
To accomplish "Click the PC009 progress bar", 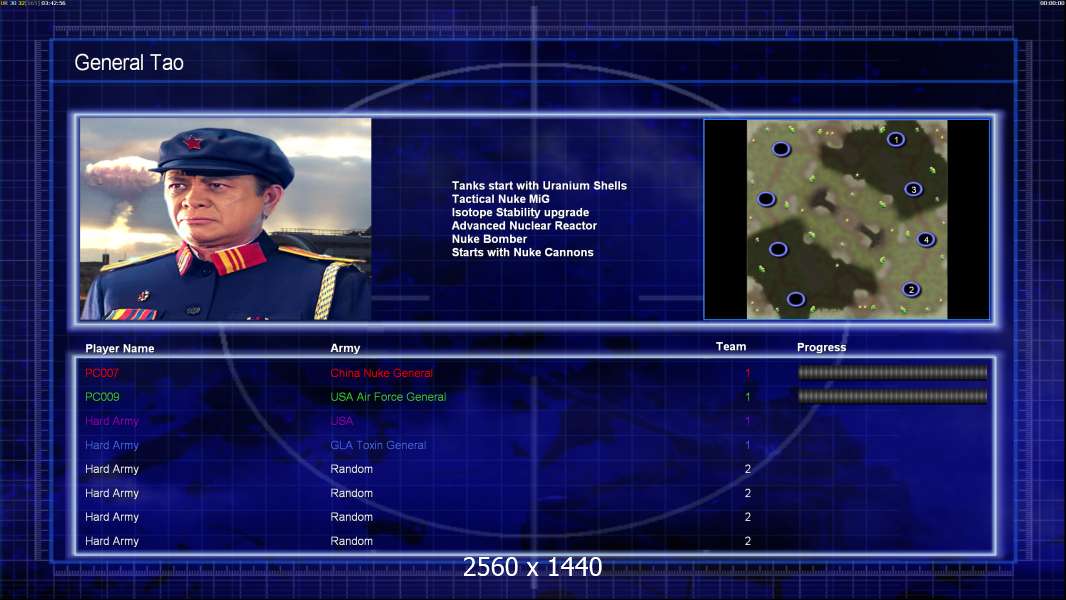I will [893, 396].
